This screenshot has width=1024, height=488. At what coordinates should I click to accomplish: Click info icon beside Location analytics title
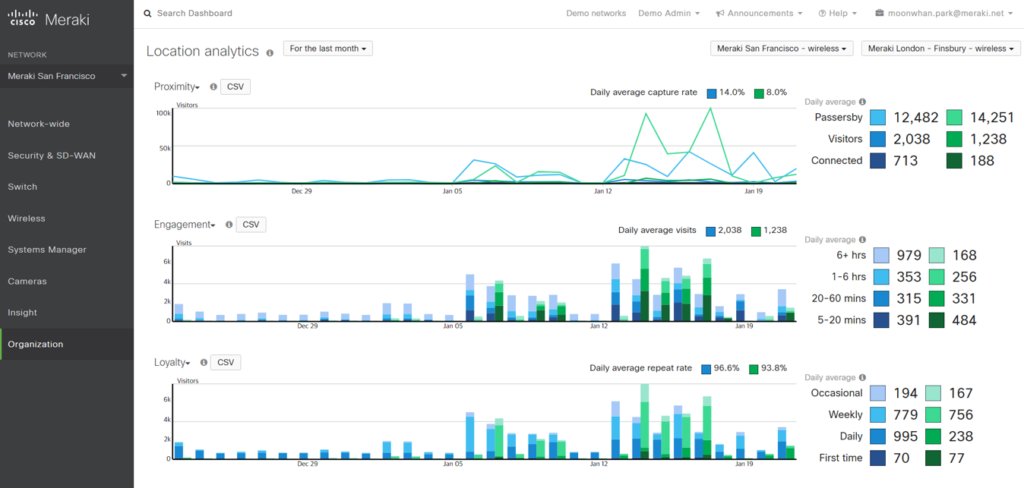(269, 51)
